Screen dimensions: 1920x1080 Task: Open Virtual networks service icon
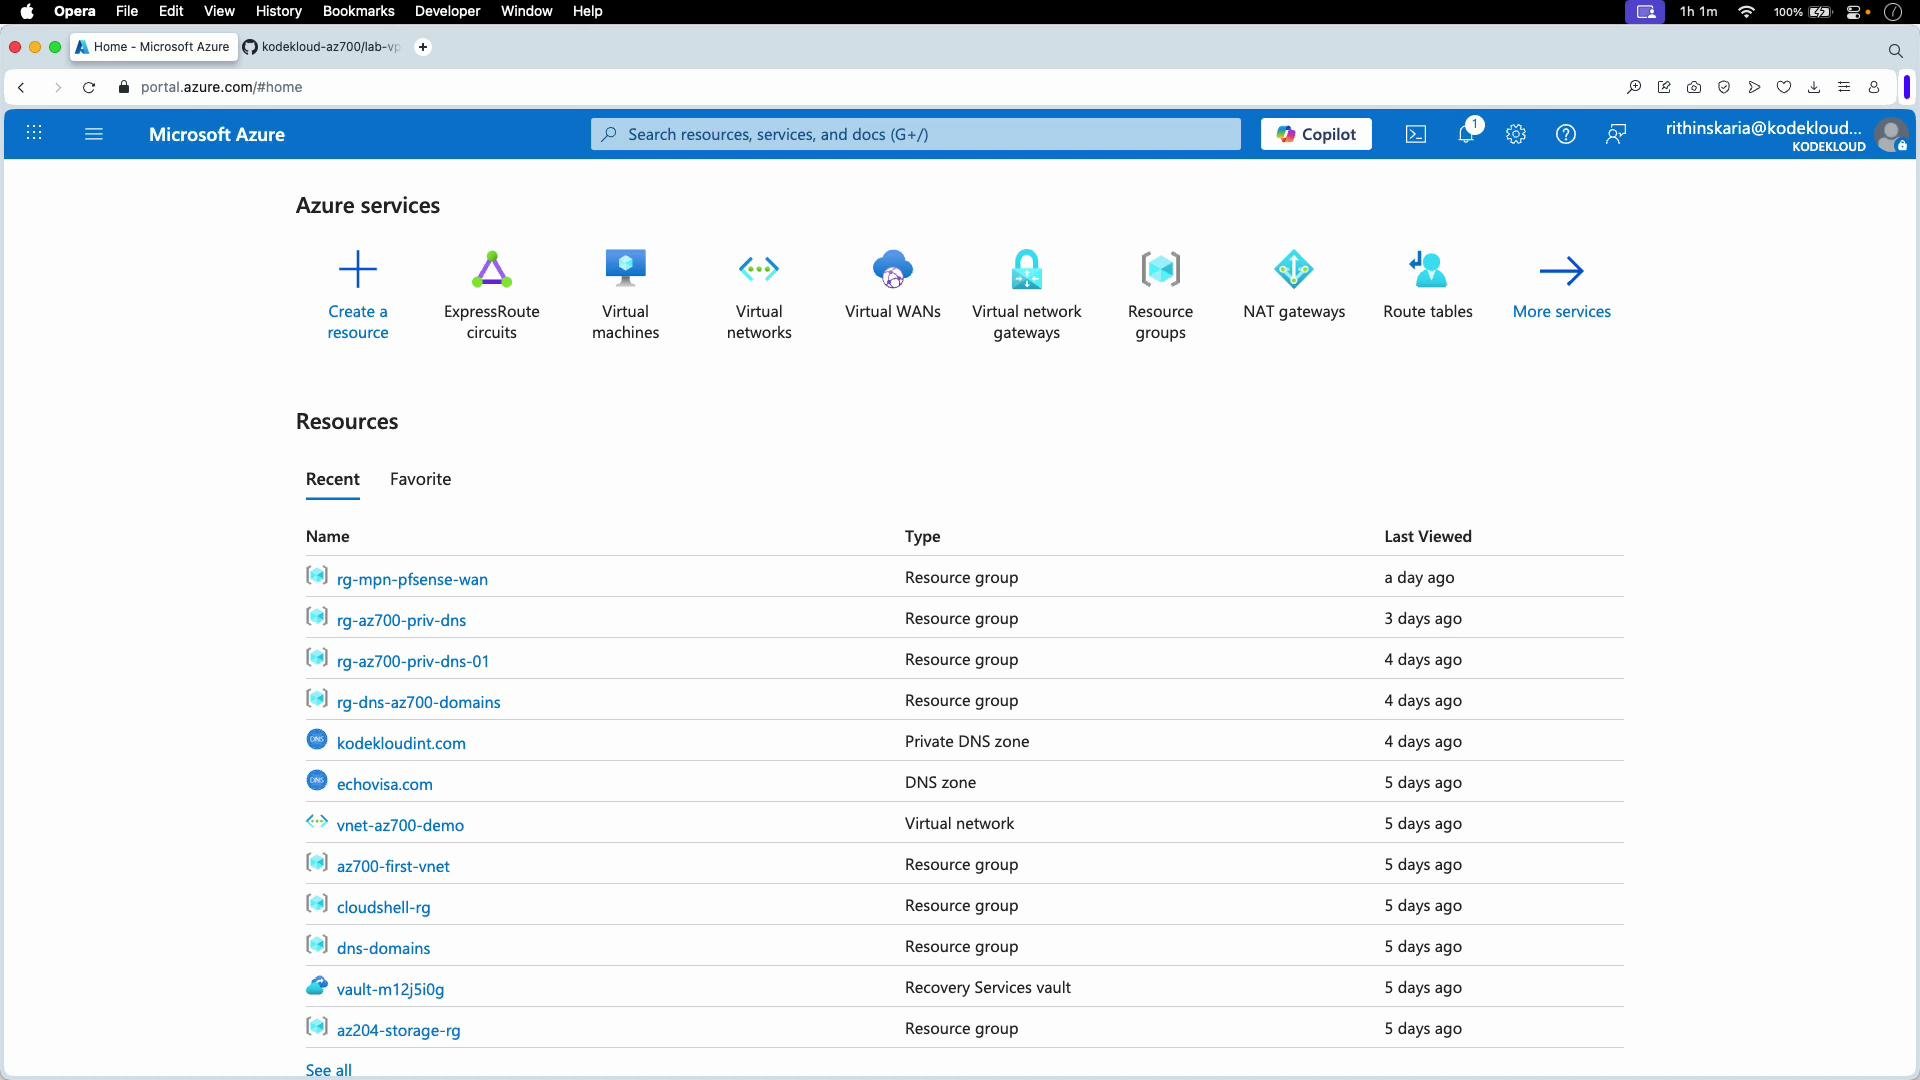[x=759, y=269]
